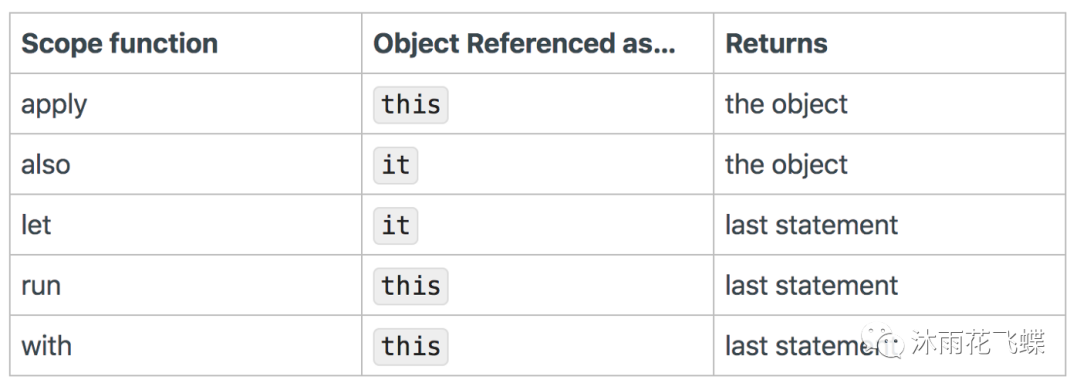Click the 'Object Referenced as...' header
The width and height of the screenshot is (1080, 390).
(x=524, y=43)
